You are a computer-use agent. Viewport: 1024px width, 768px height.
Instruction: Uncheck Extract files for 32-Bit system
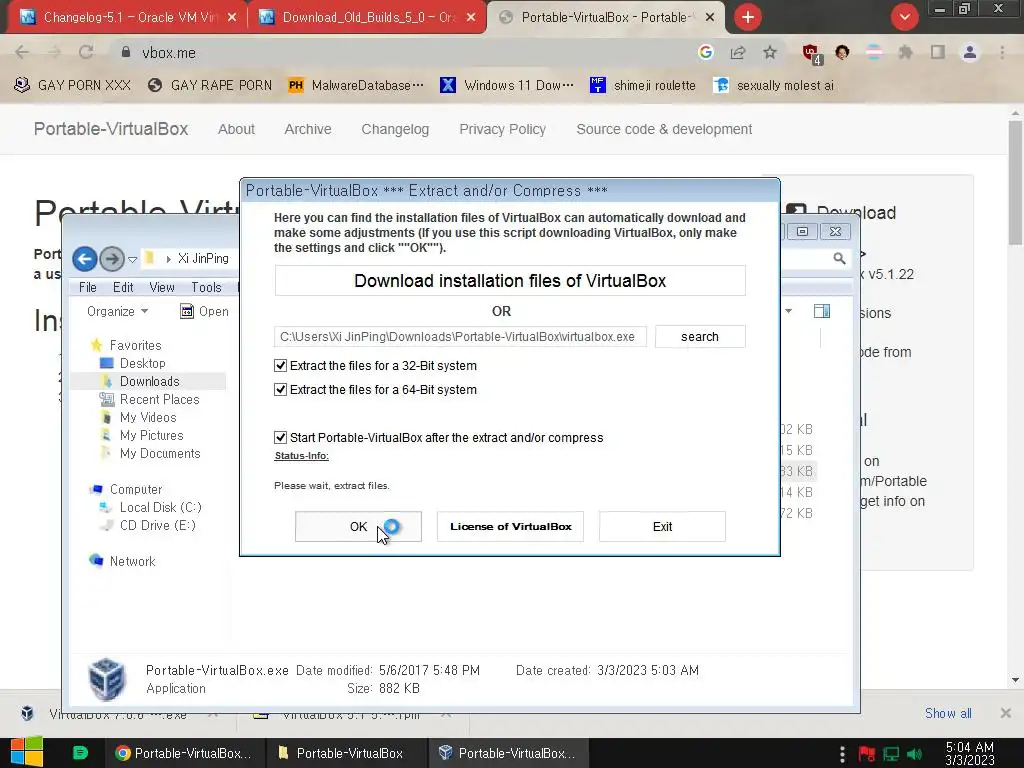click(280, 366)
